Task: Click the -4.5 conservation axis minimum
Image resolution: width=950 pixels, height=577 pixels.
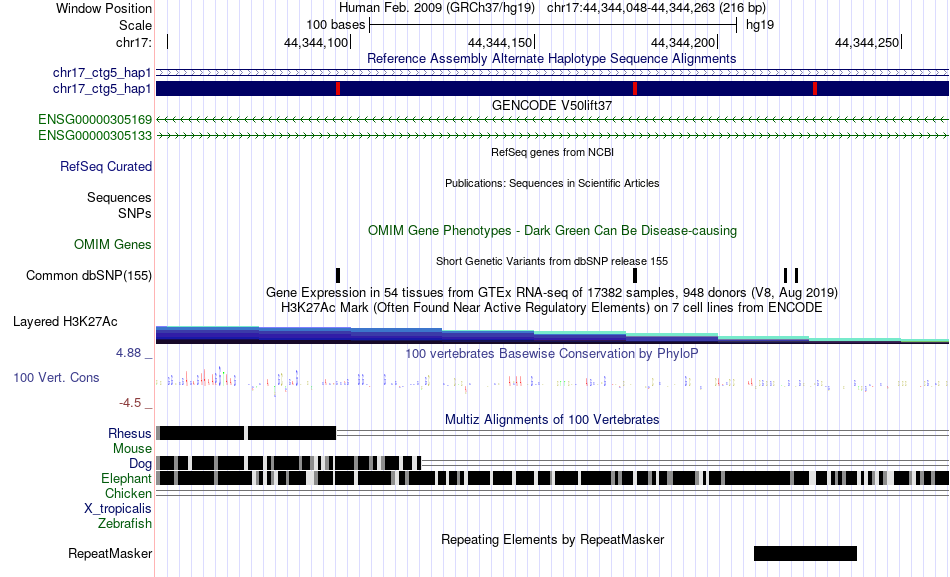Action: coord(130,403)
